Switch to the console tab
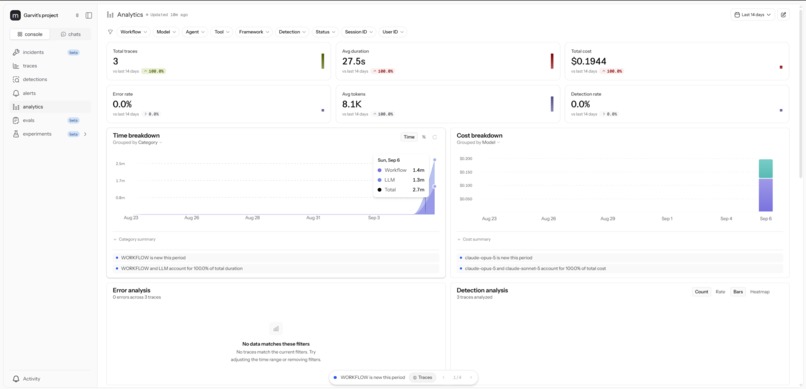Viewport: 806px width, 389px height. click(30, 34)
